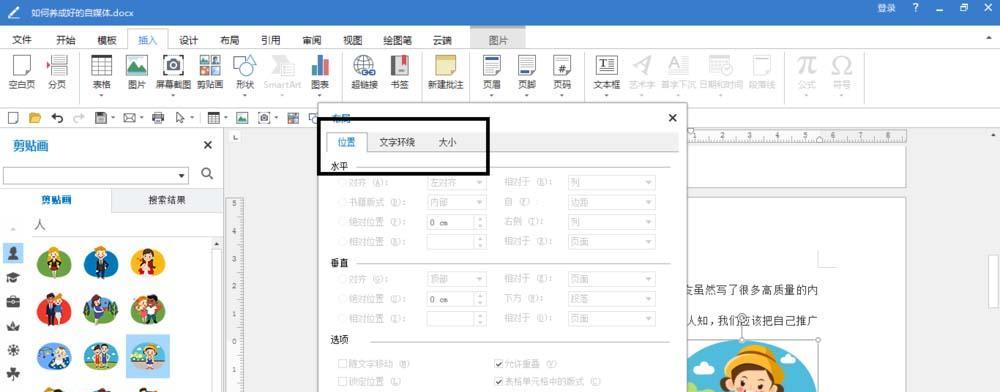Viewport: 1000px width, 392px height.
Task: Open the 边距 (margin) dropdown
Action: (612, 203)
